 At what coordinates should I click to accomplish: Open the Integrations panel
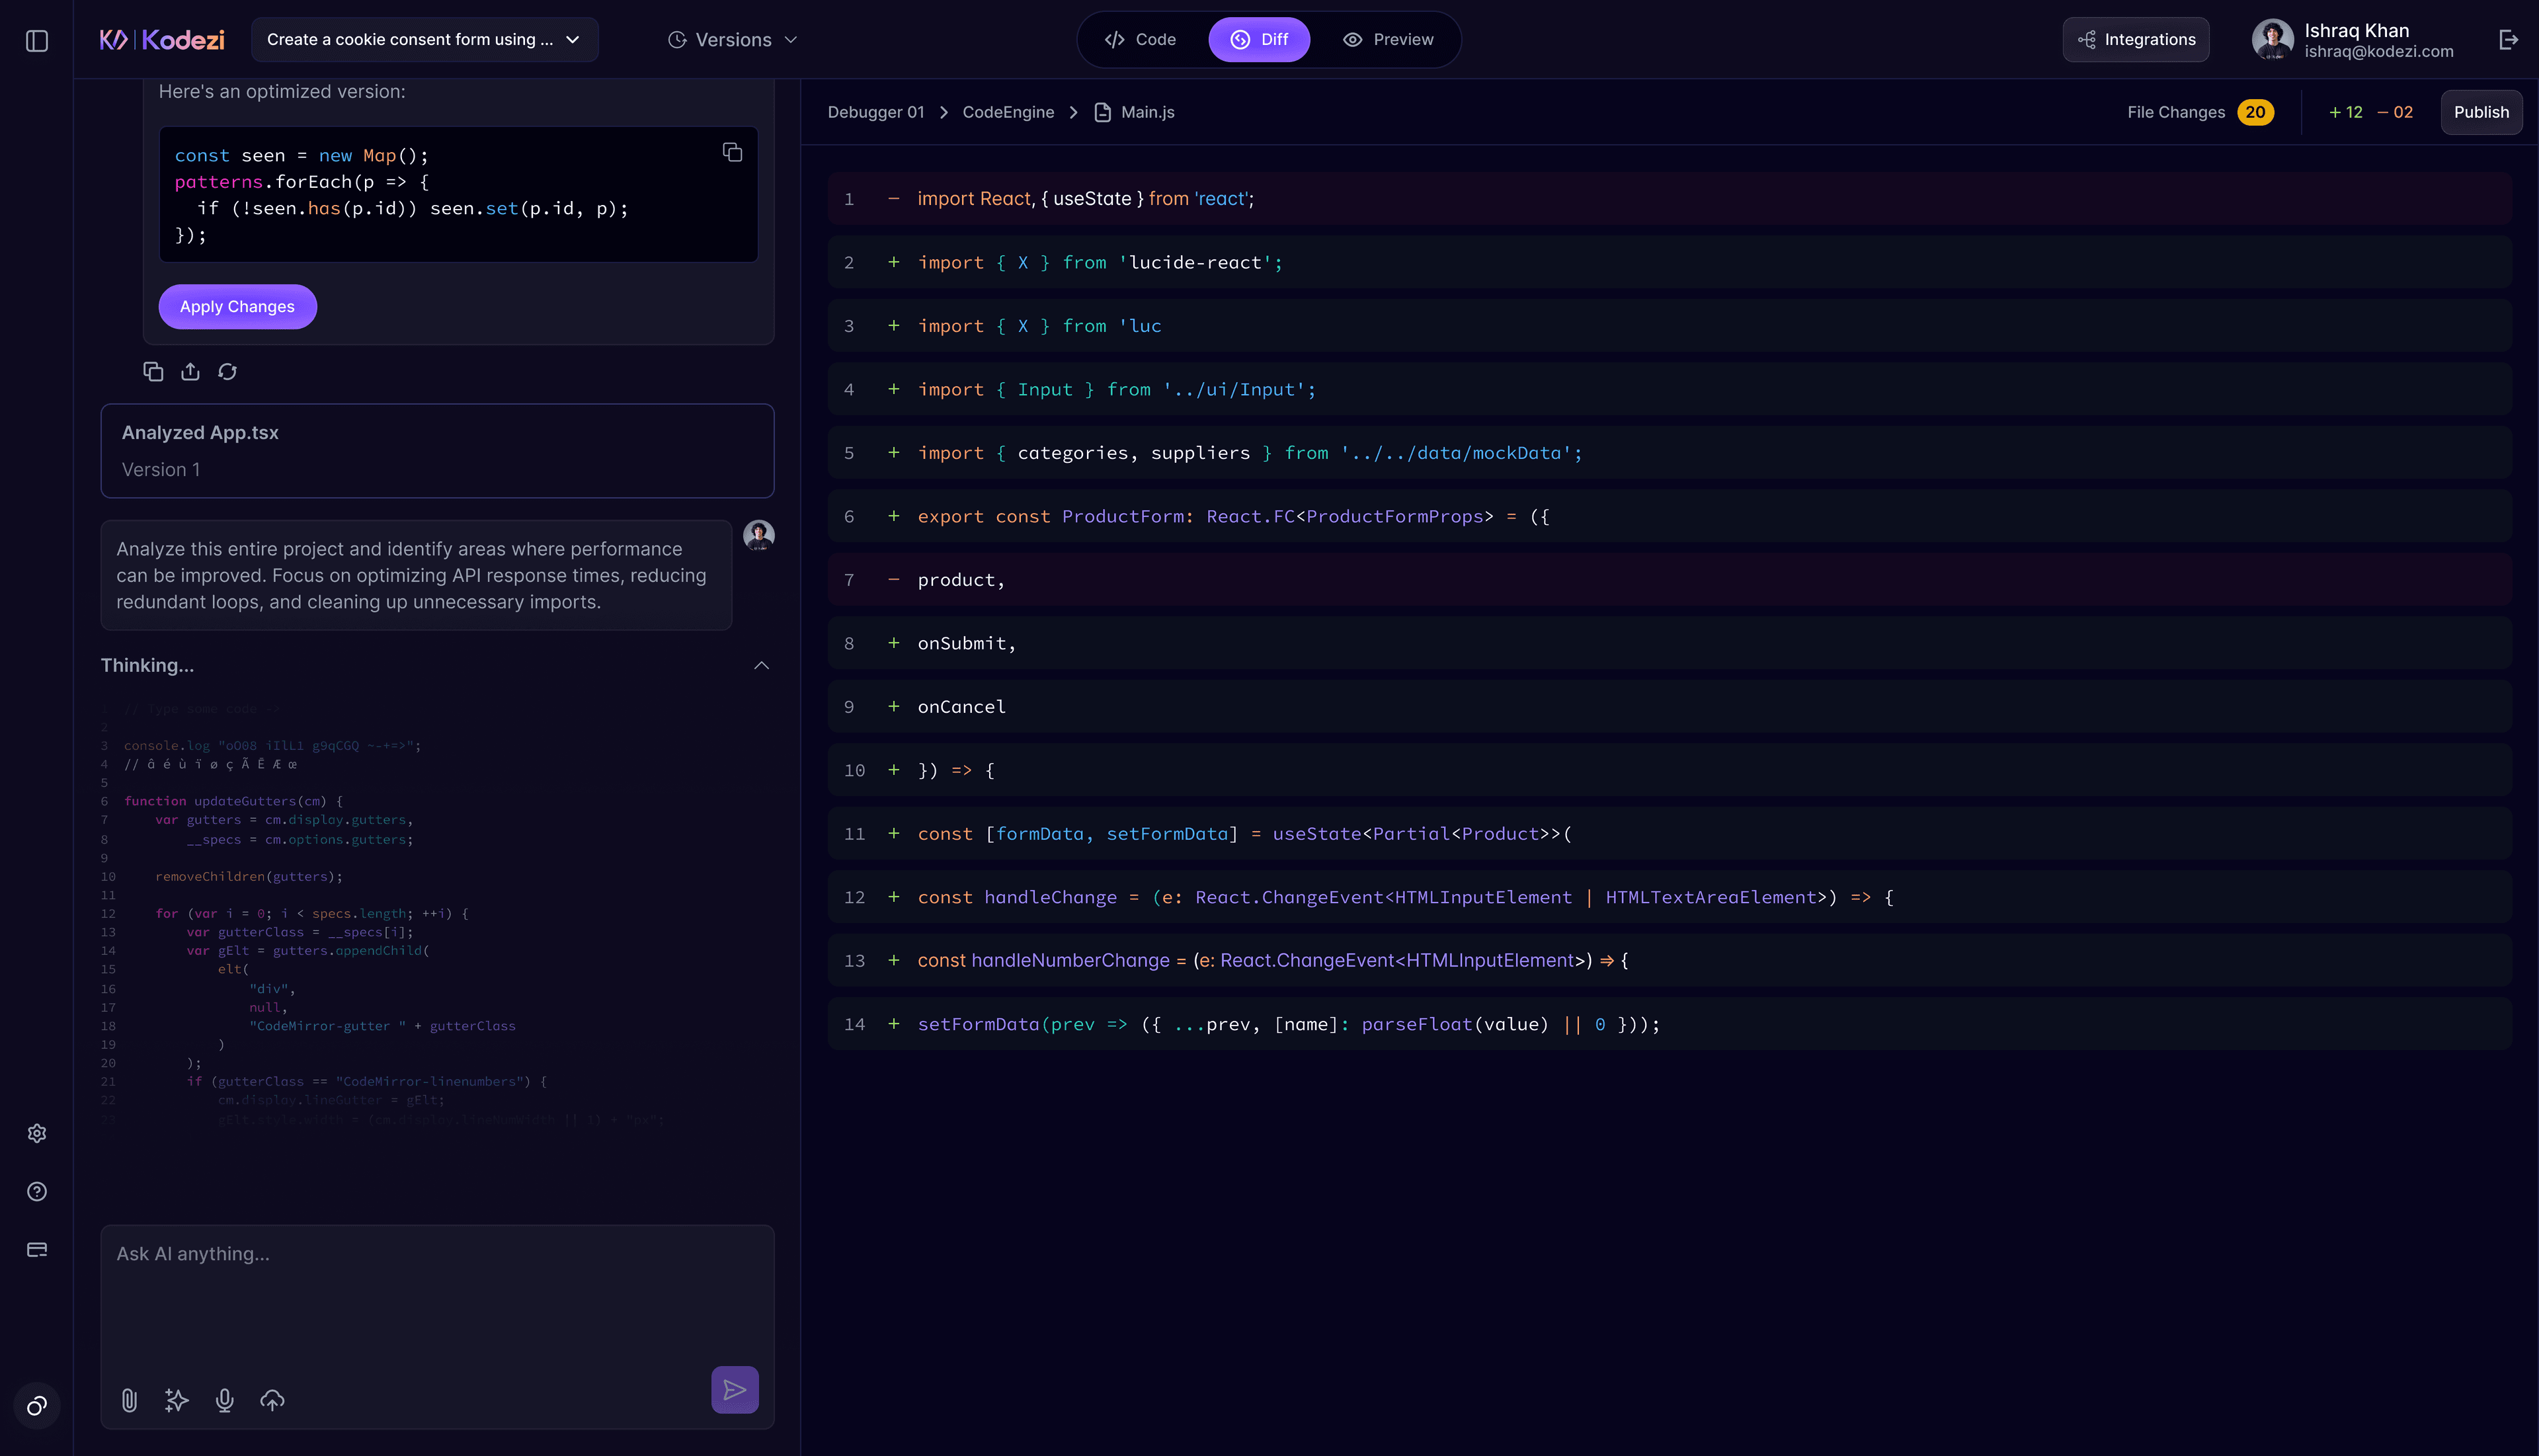pyautogui.click(x=2135, y=40)
